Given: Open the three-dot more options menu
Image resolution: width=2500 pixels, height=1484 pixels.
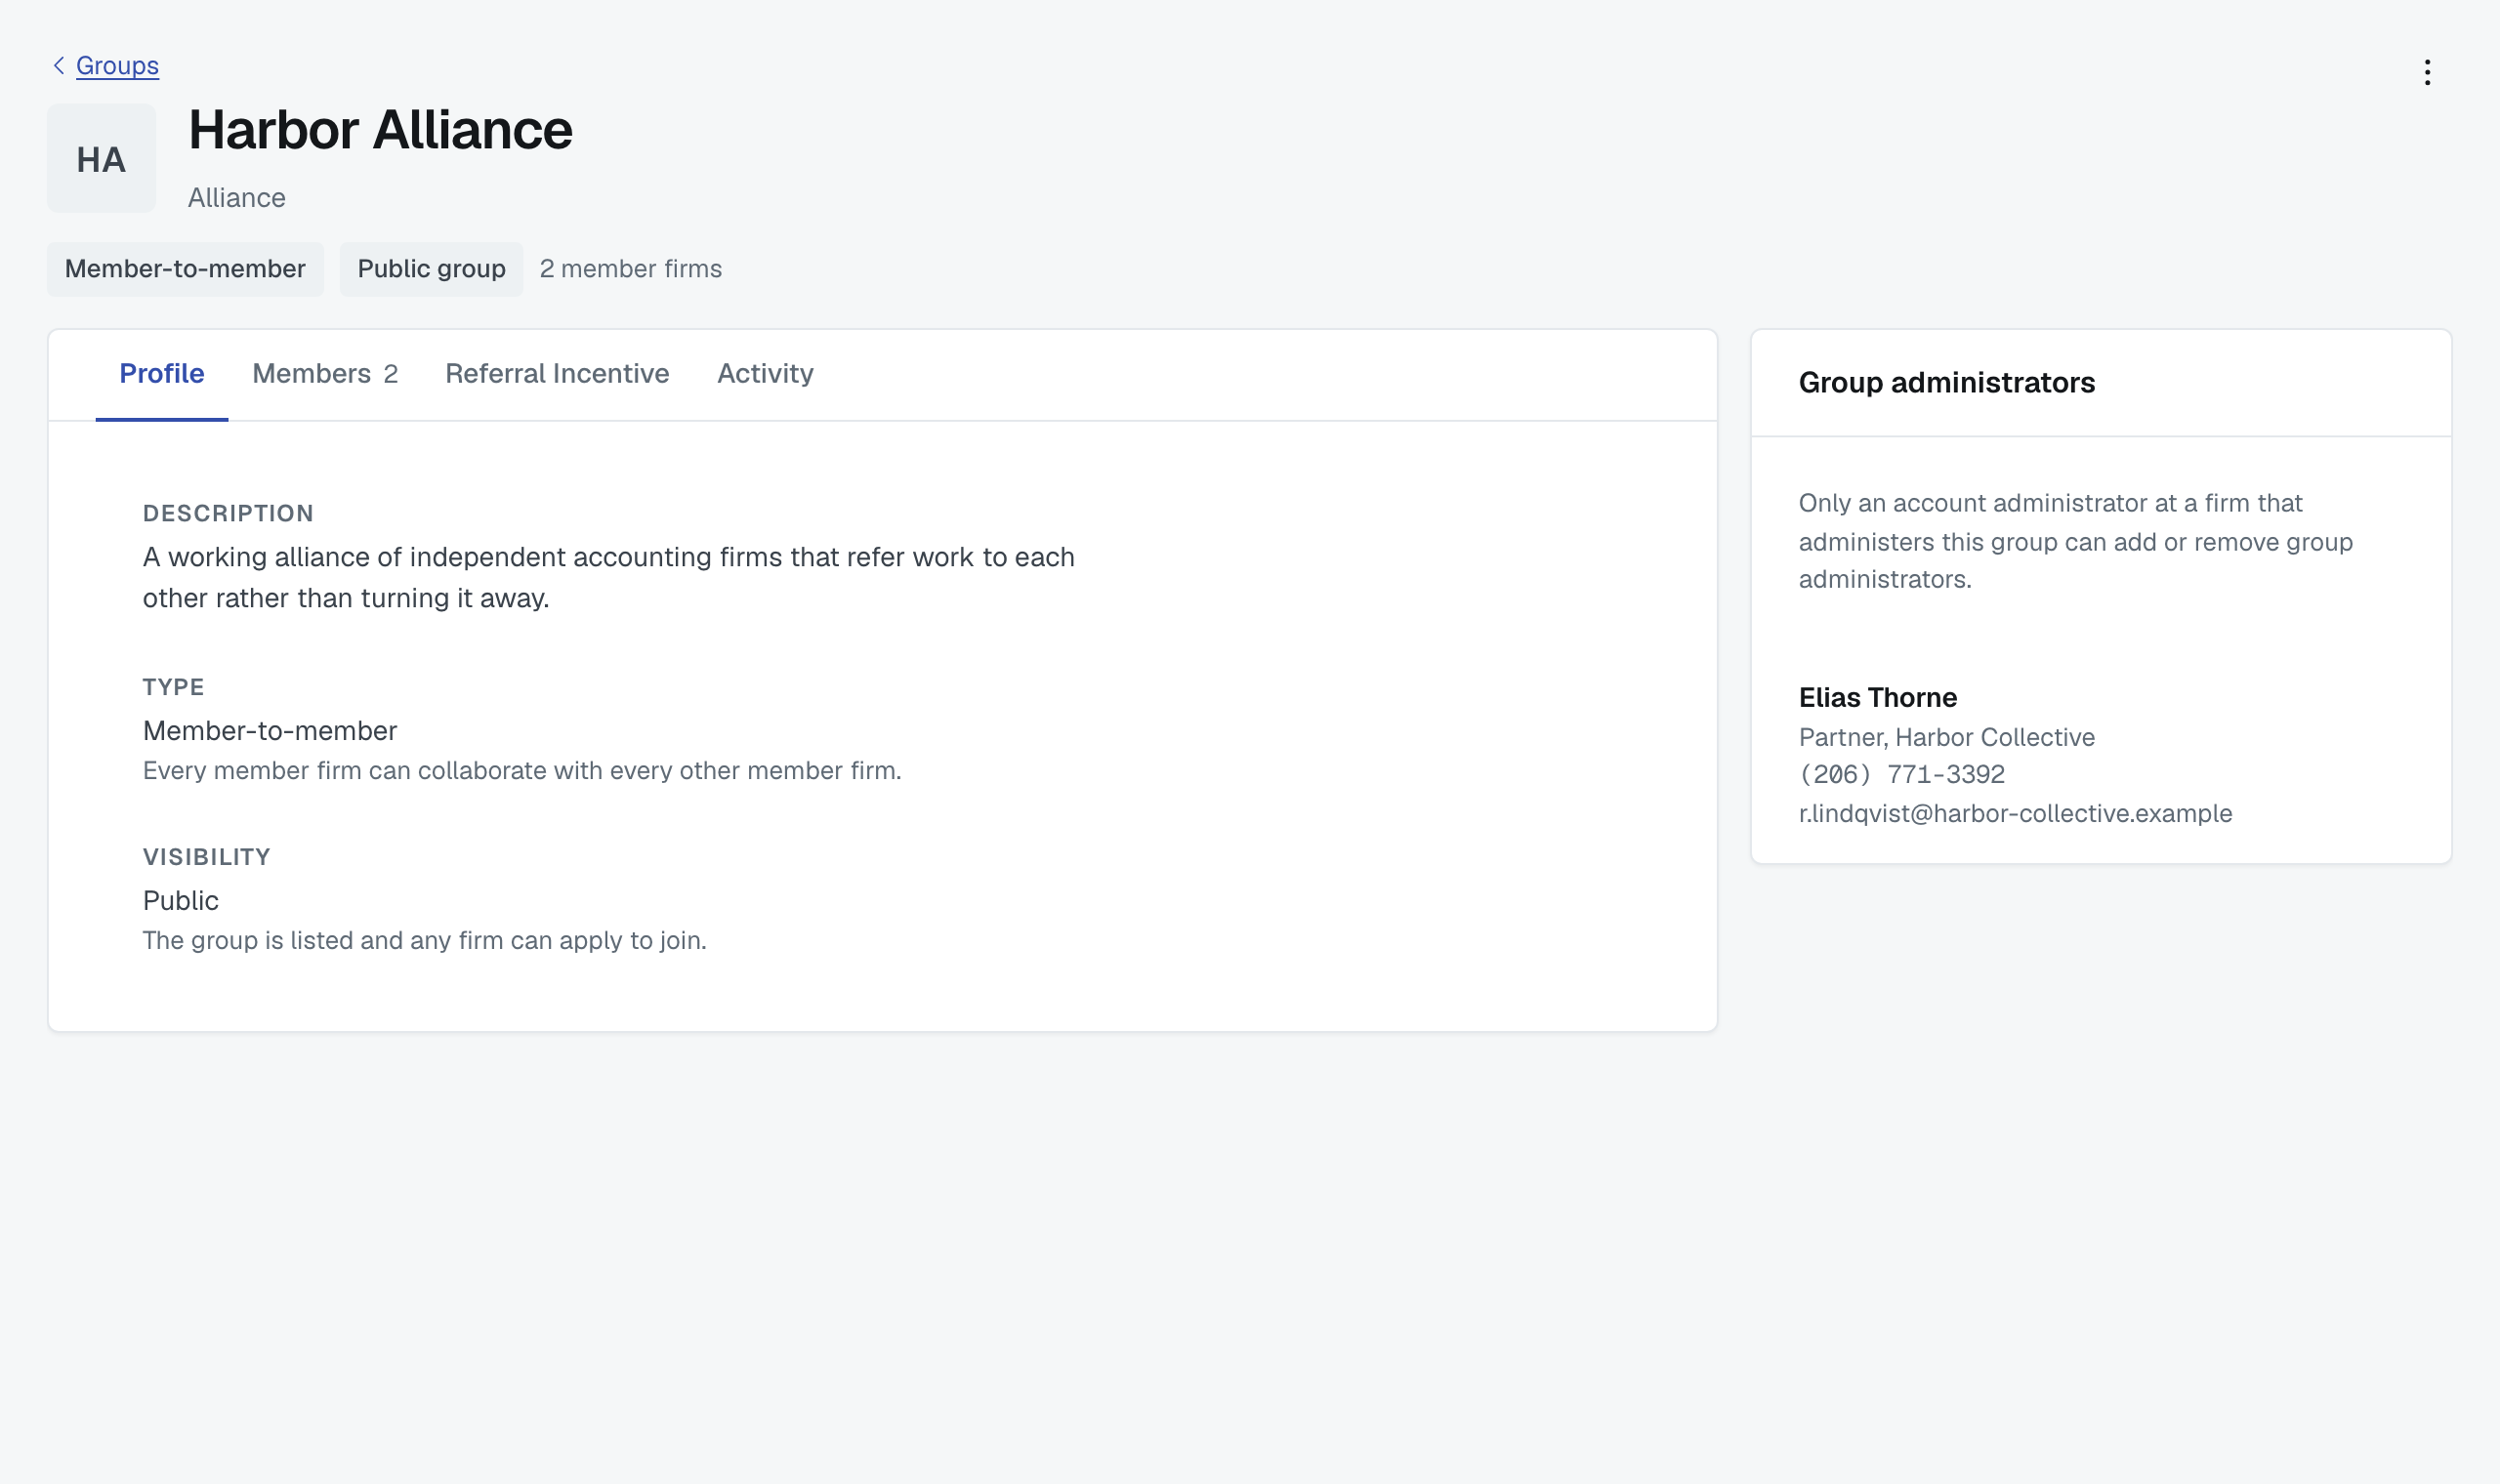Looking at the screenshot, I should (x=2427, y=72).
